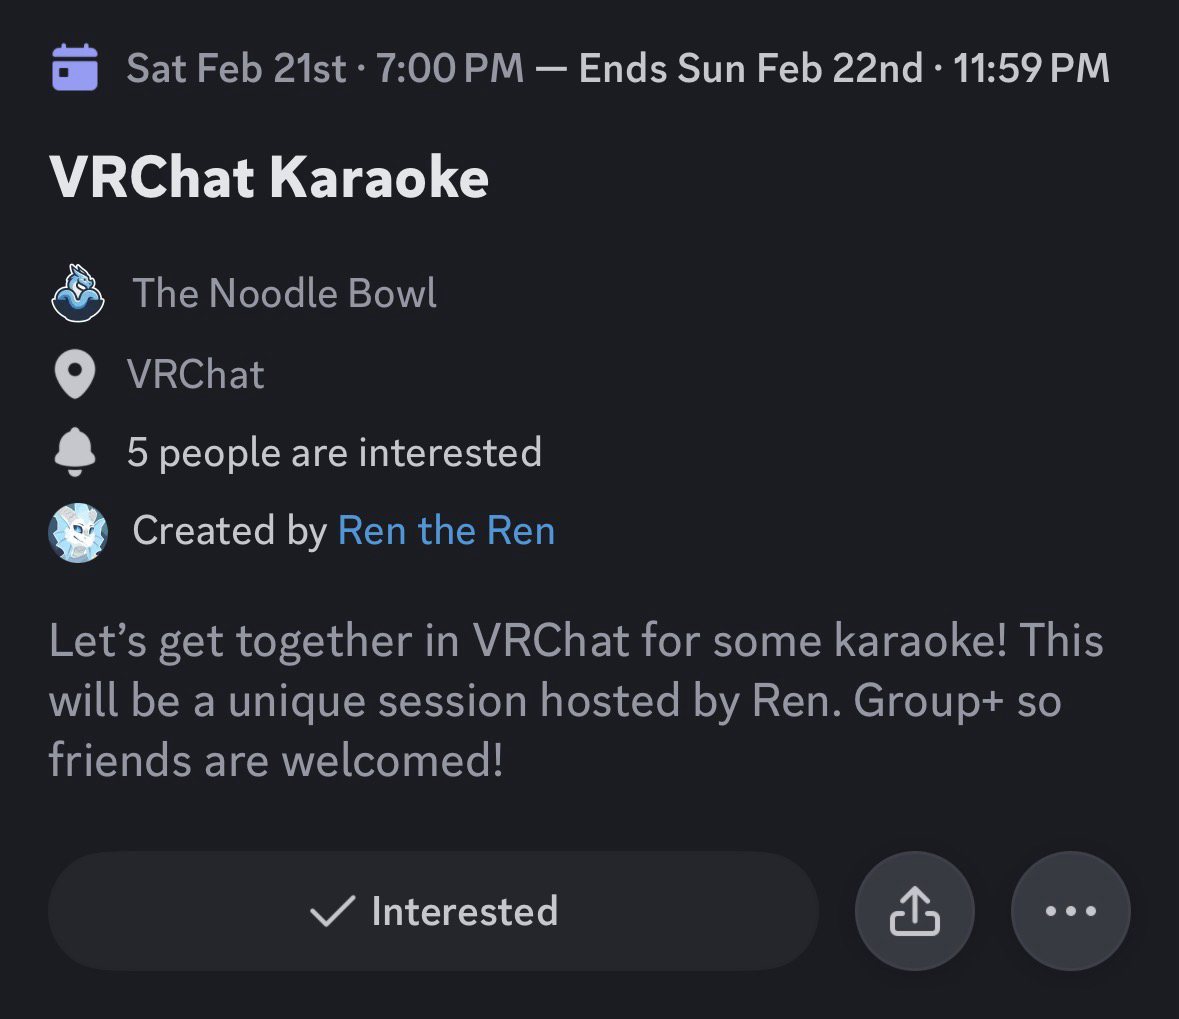
Task: Click the location pin icon
Action: pos(74,375)
